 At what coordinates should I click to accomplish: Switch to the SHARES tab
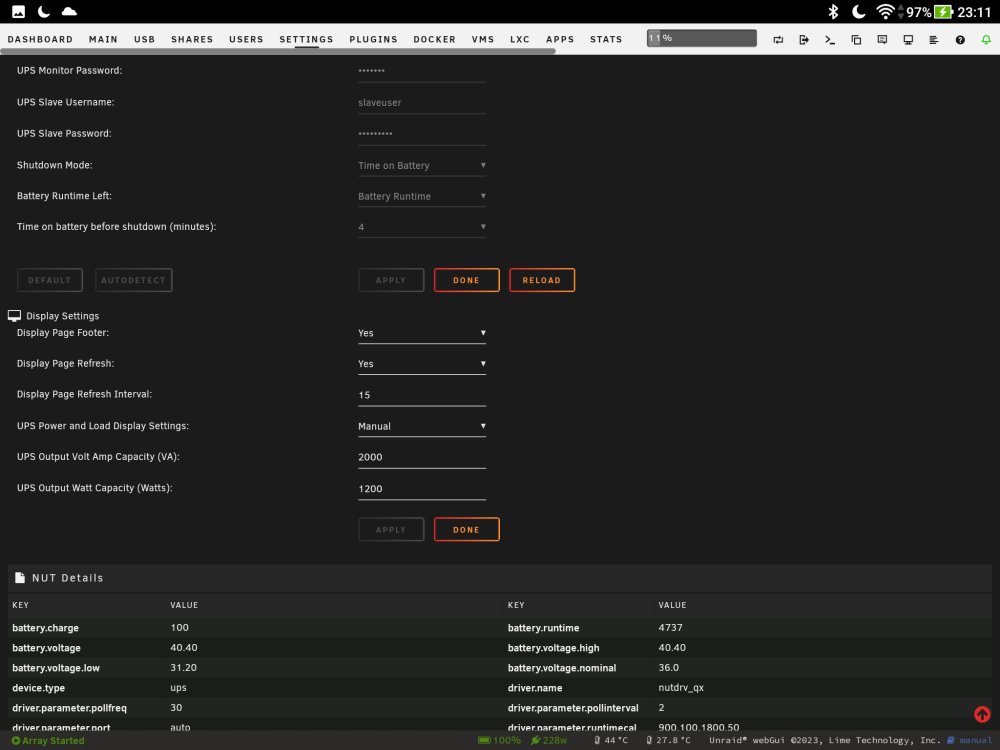192,40
